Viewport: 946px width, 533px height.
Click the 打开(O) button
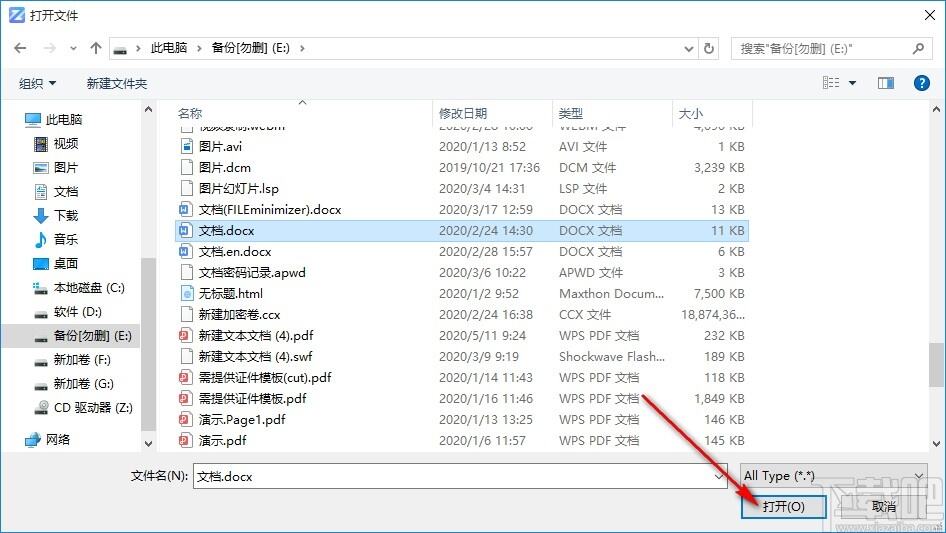[x=783, y=506]
